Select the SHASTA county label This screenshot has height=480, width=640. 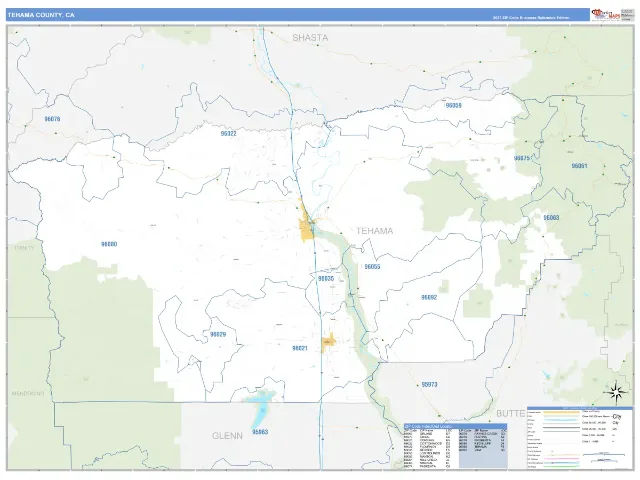click(x=310, y=38)
